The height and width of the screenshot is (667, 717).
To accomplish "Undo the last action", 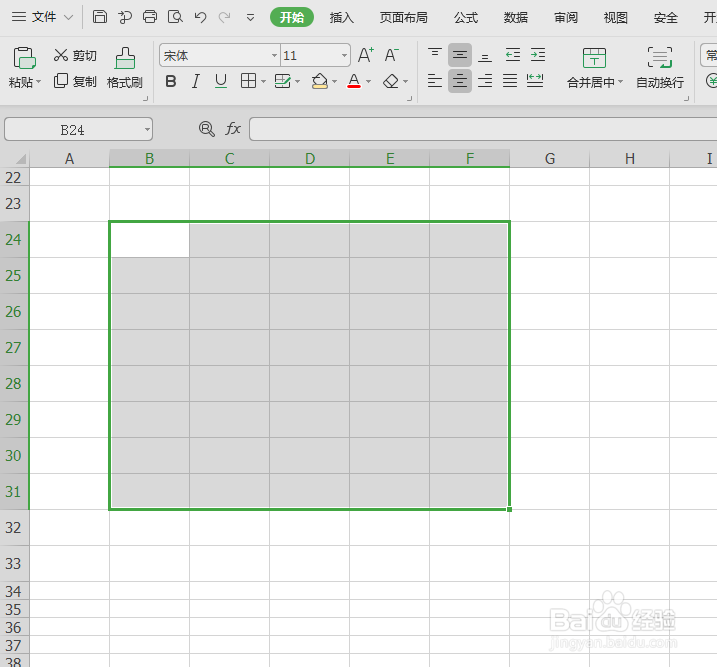I will click(200, 17).
